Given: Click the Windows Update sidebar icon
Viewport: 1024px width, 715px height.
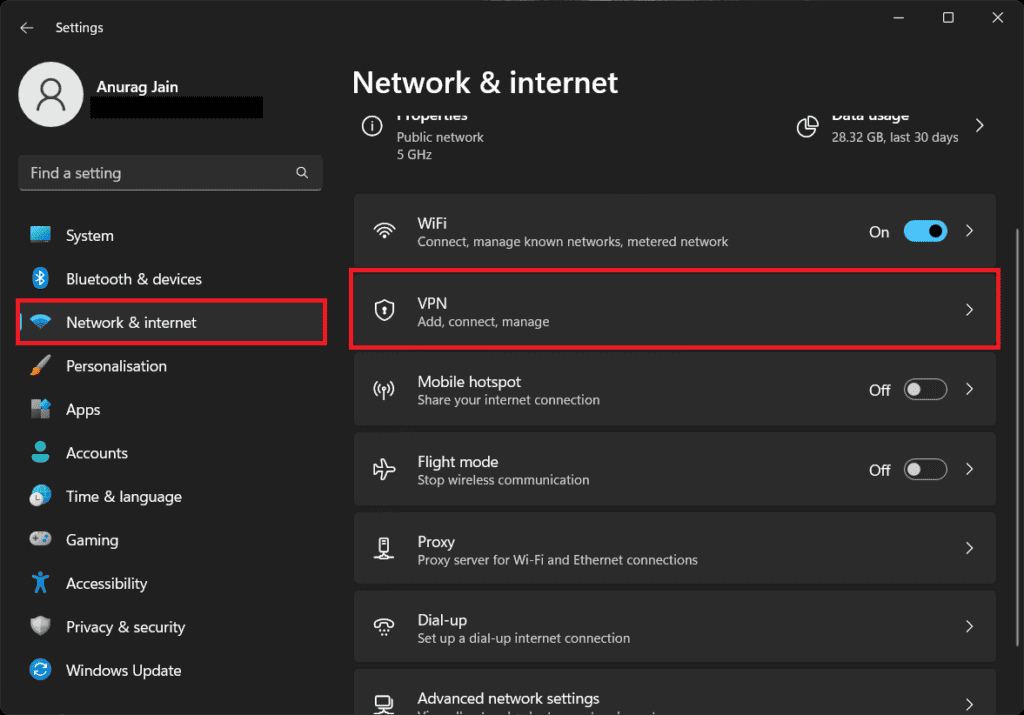Looking at the screenshot, I should point(39,670).
